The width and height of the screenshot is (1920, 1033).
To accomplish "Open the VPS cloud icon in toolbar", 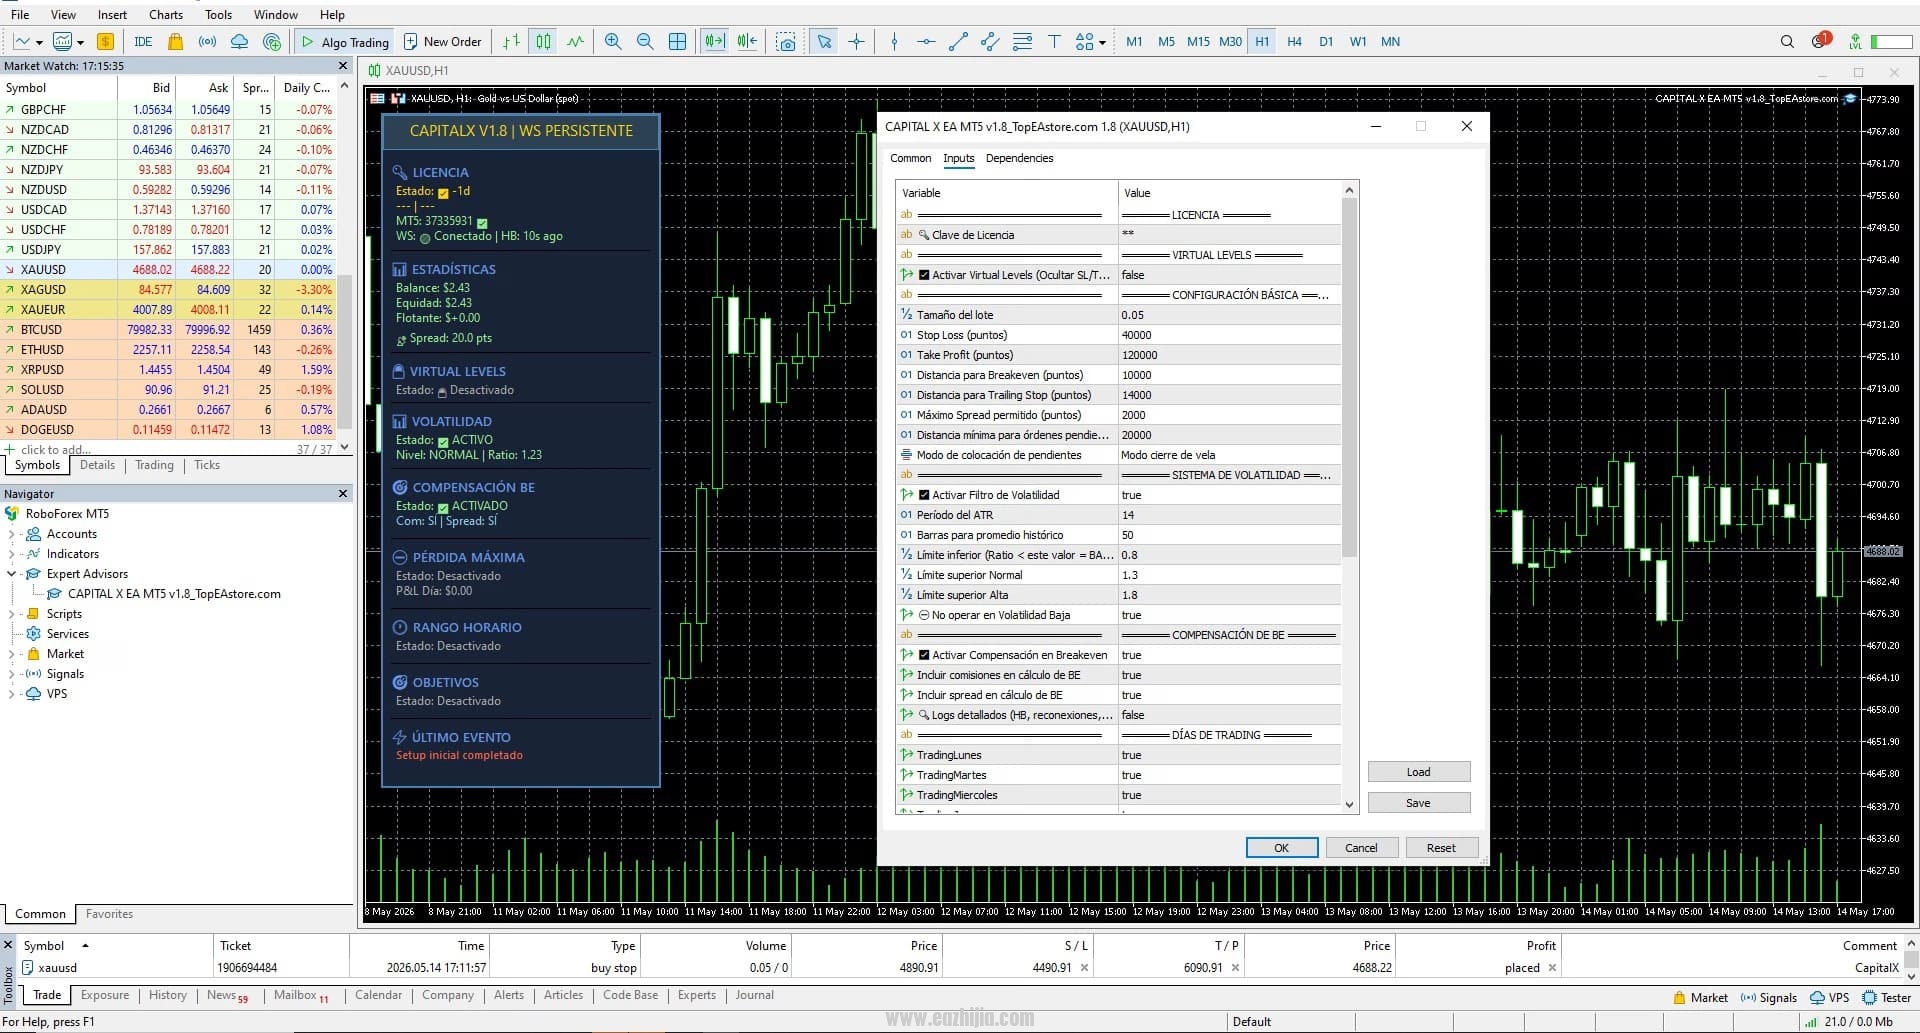I will [239, 42].
